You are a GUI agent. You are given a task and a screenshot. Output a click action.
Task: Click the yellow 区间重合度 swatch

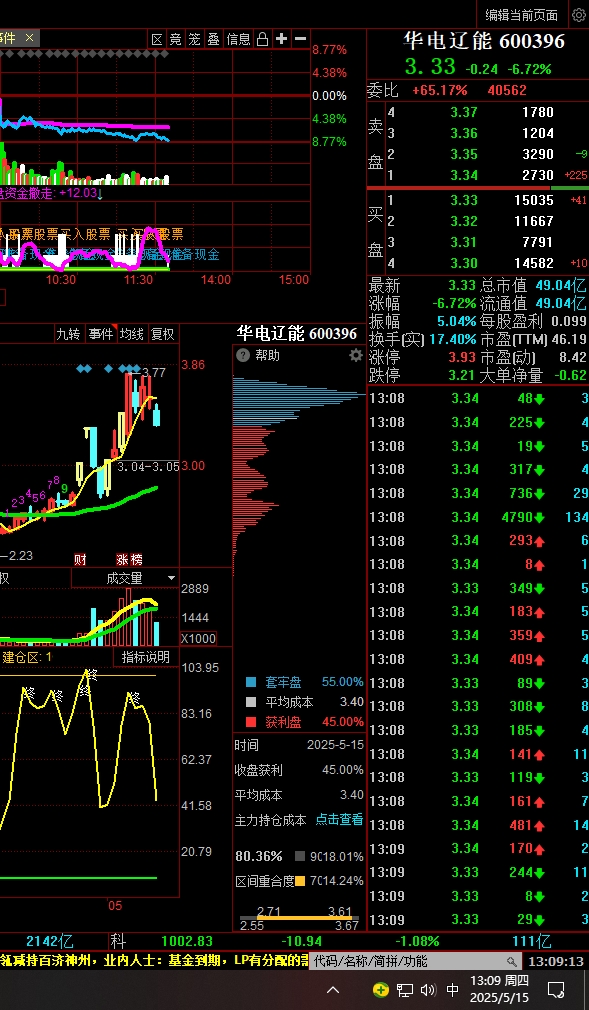[x=300, y=881]
